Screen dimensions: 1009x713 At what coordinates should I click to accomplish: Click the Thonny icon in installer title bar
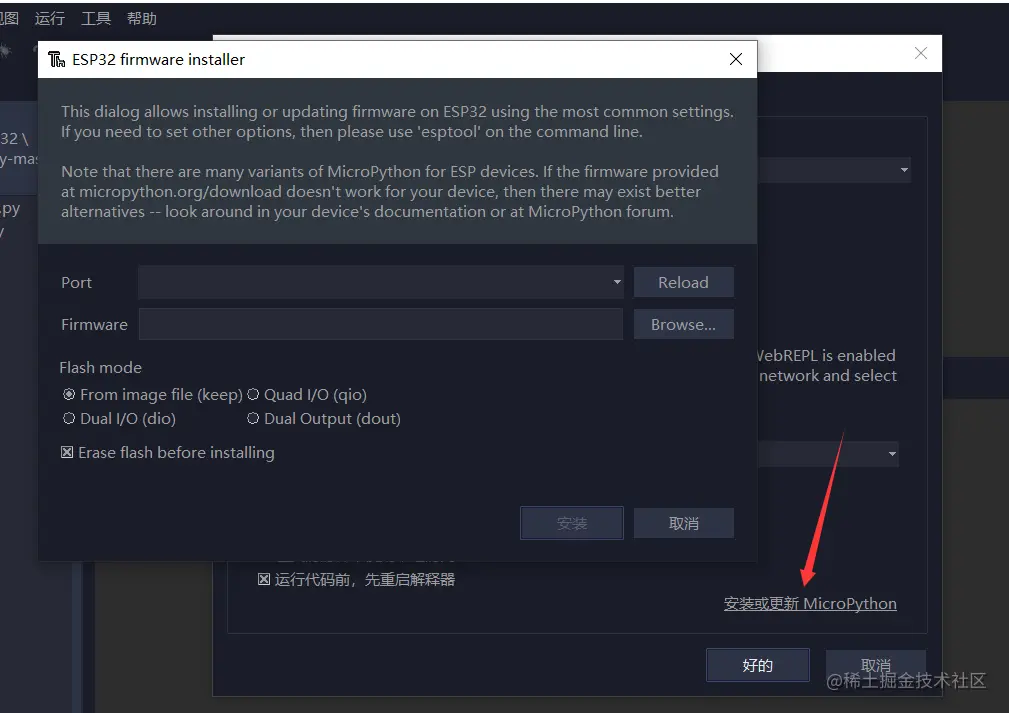tap(57, 59)
